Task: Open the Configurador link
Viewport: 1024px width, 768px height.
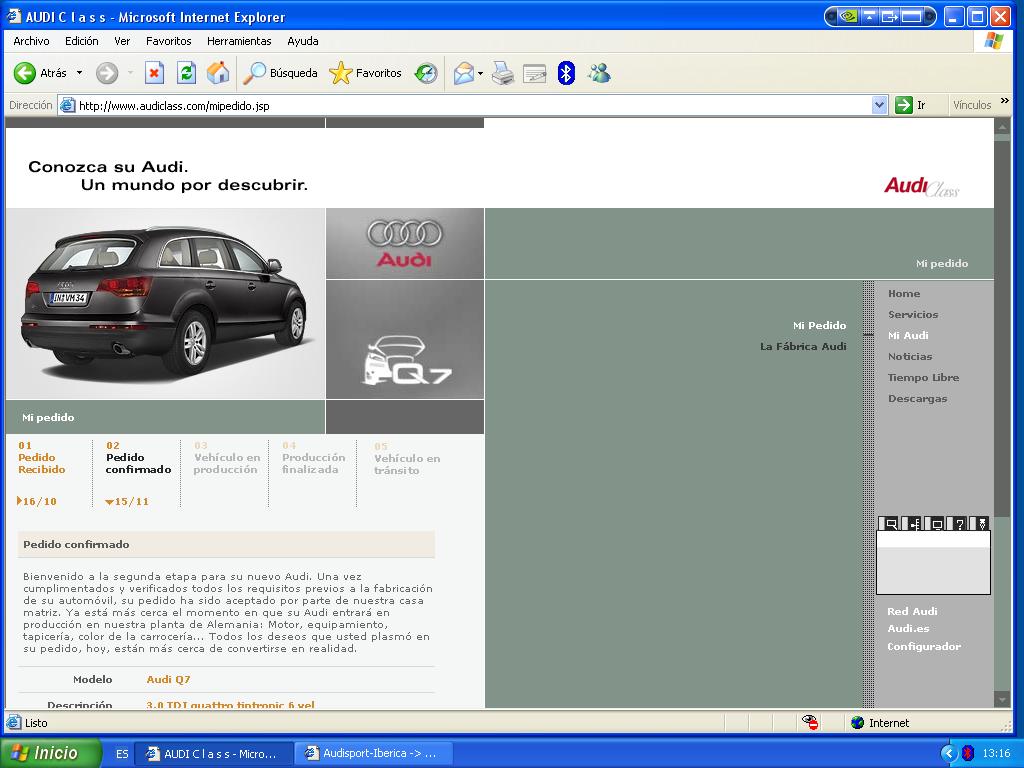Action: pyautogui.click(x=924, y=647)
